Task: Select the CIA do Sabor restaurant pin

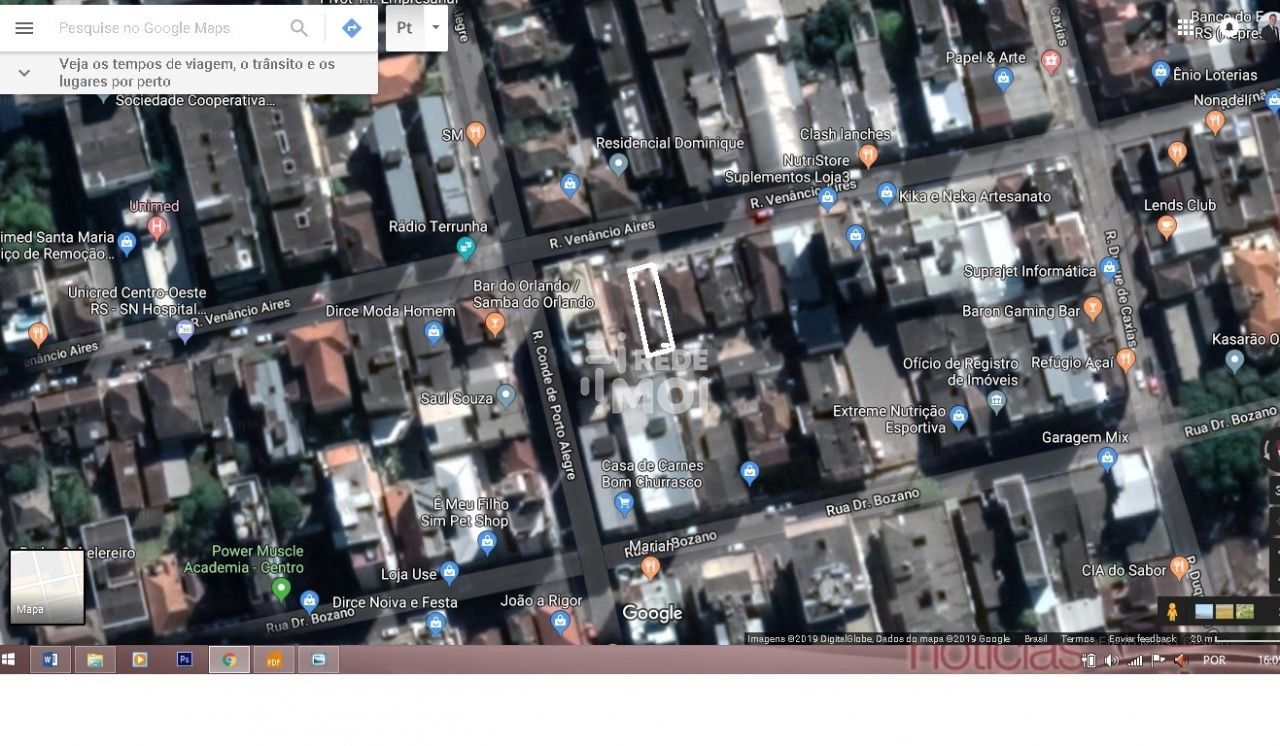Action: 1180,567
